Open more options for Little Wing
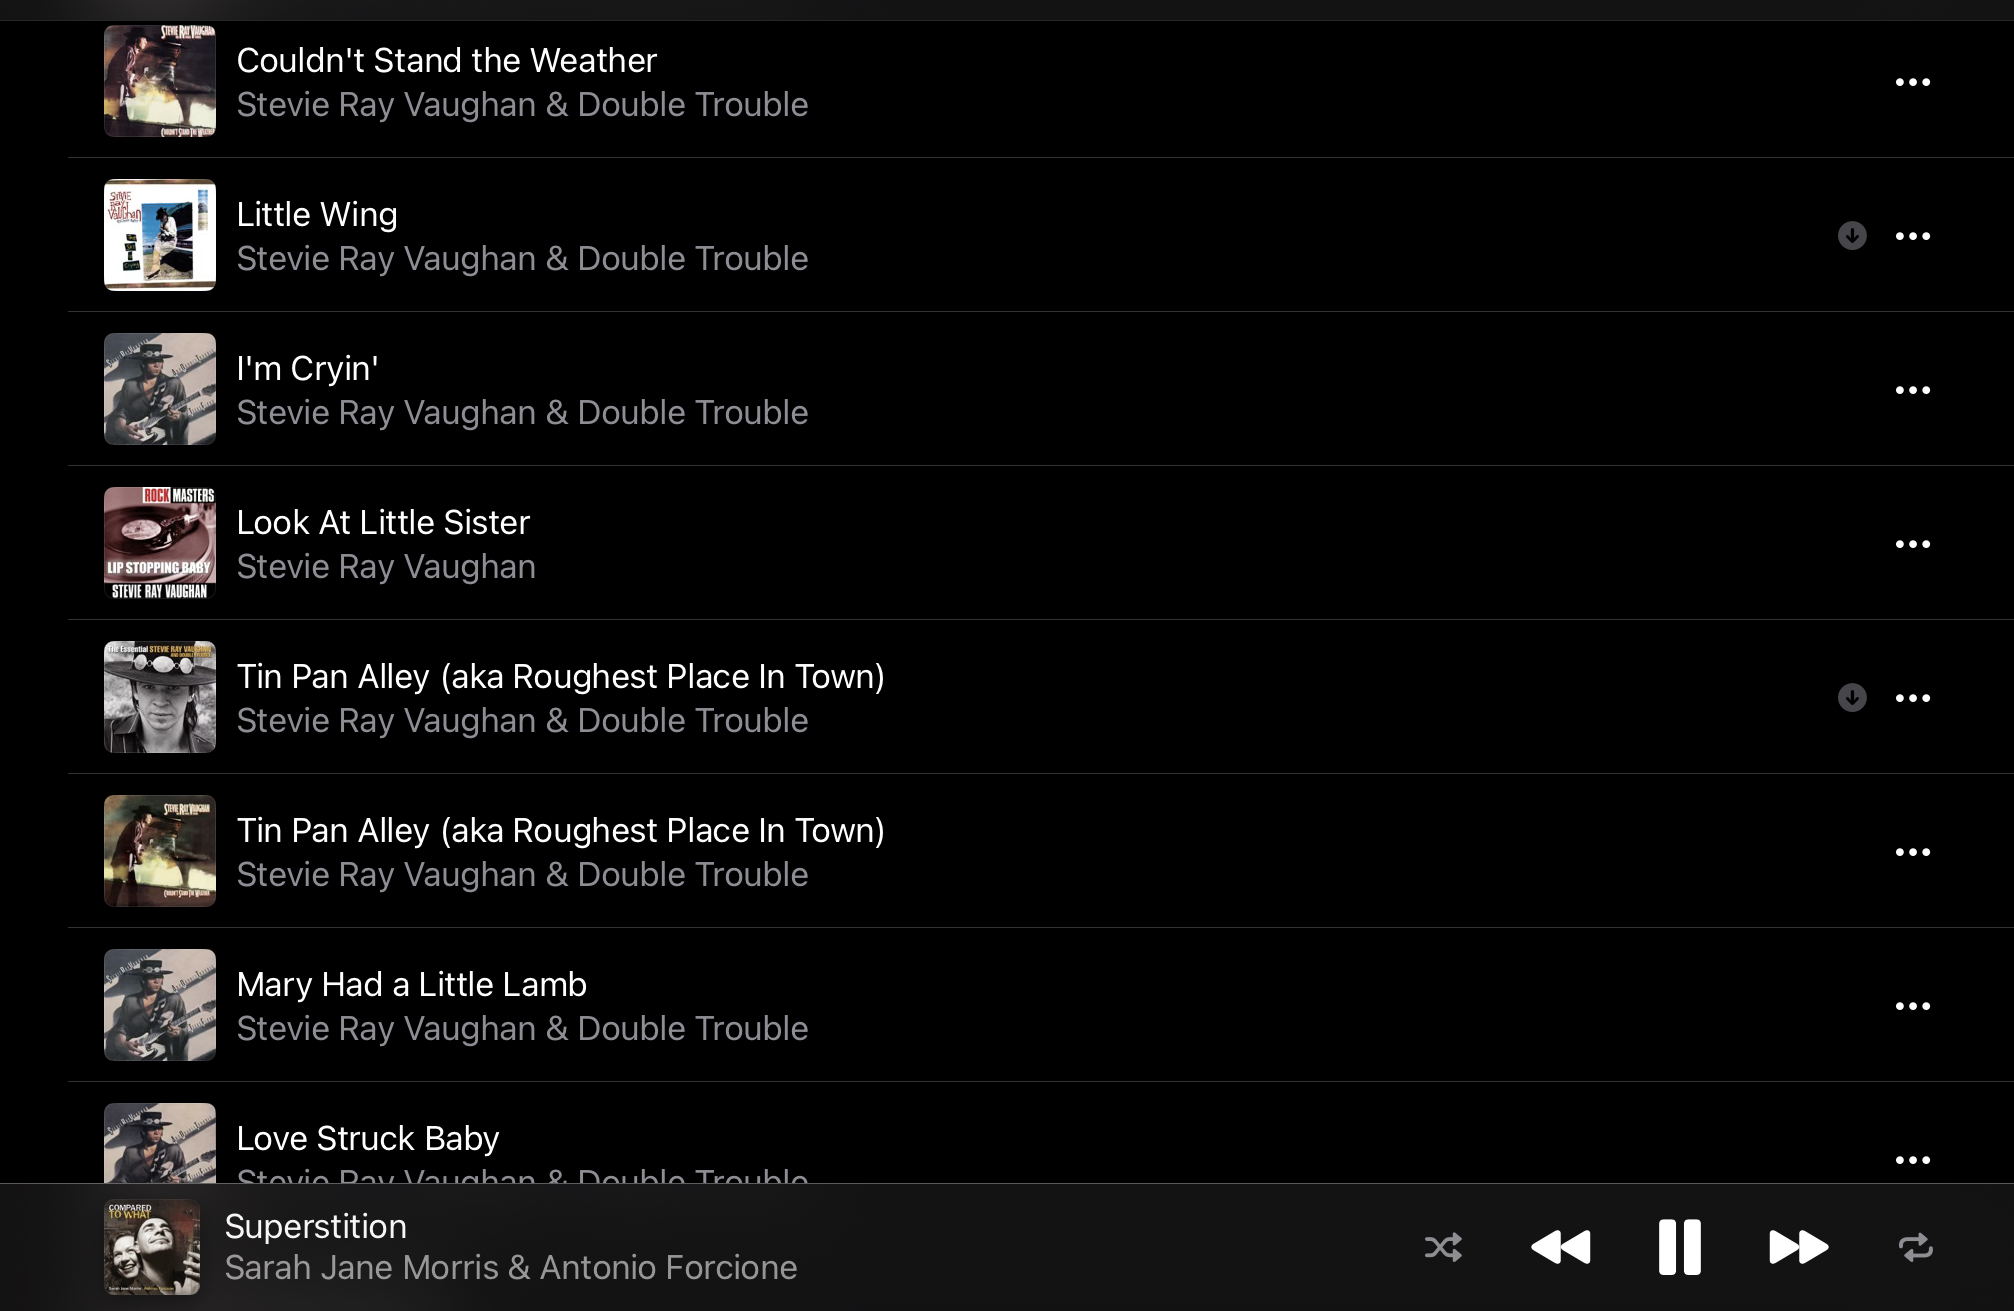Screen dimensions: 2014x1311 pos(1913,236)
